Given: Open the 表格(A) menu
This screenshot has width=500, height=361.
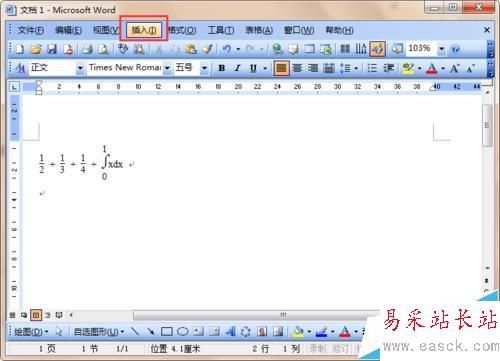Looking at the screenshot, I should pyautogui.click(x=259, y=30).
